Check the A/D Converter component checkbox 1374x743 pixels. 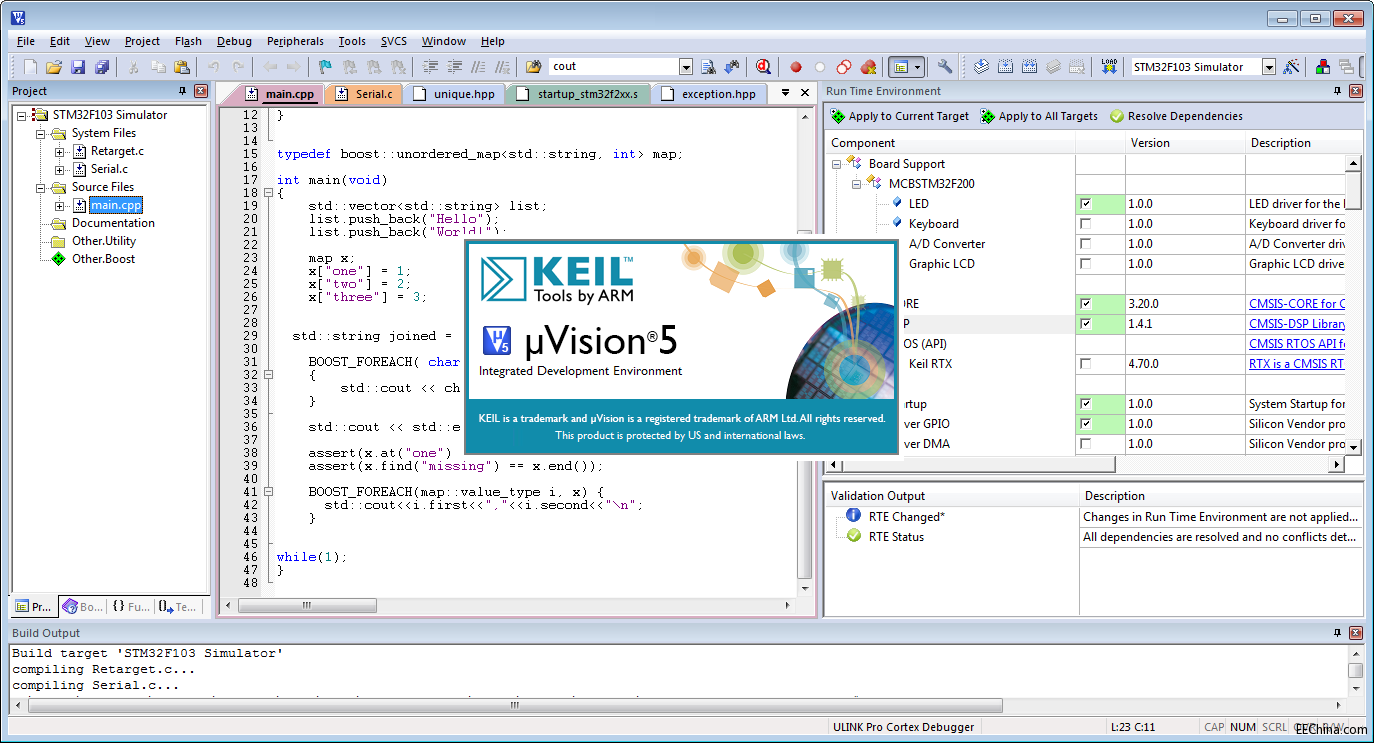(x=1085, y=244)
